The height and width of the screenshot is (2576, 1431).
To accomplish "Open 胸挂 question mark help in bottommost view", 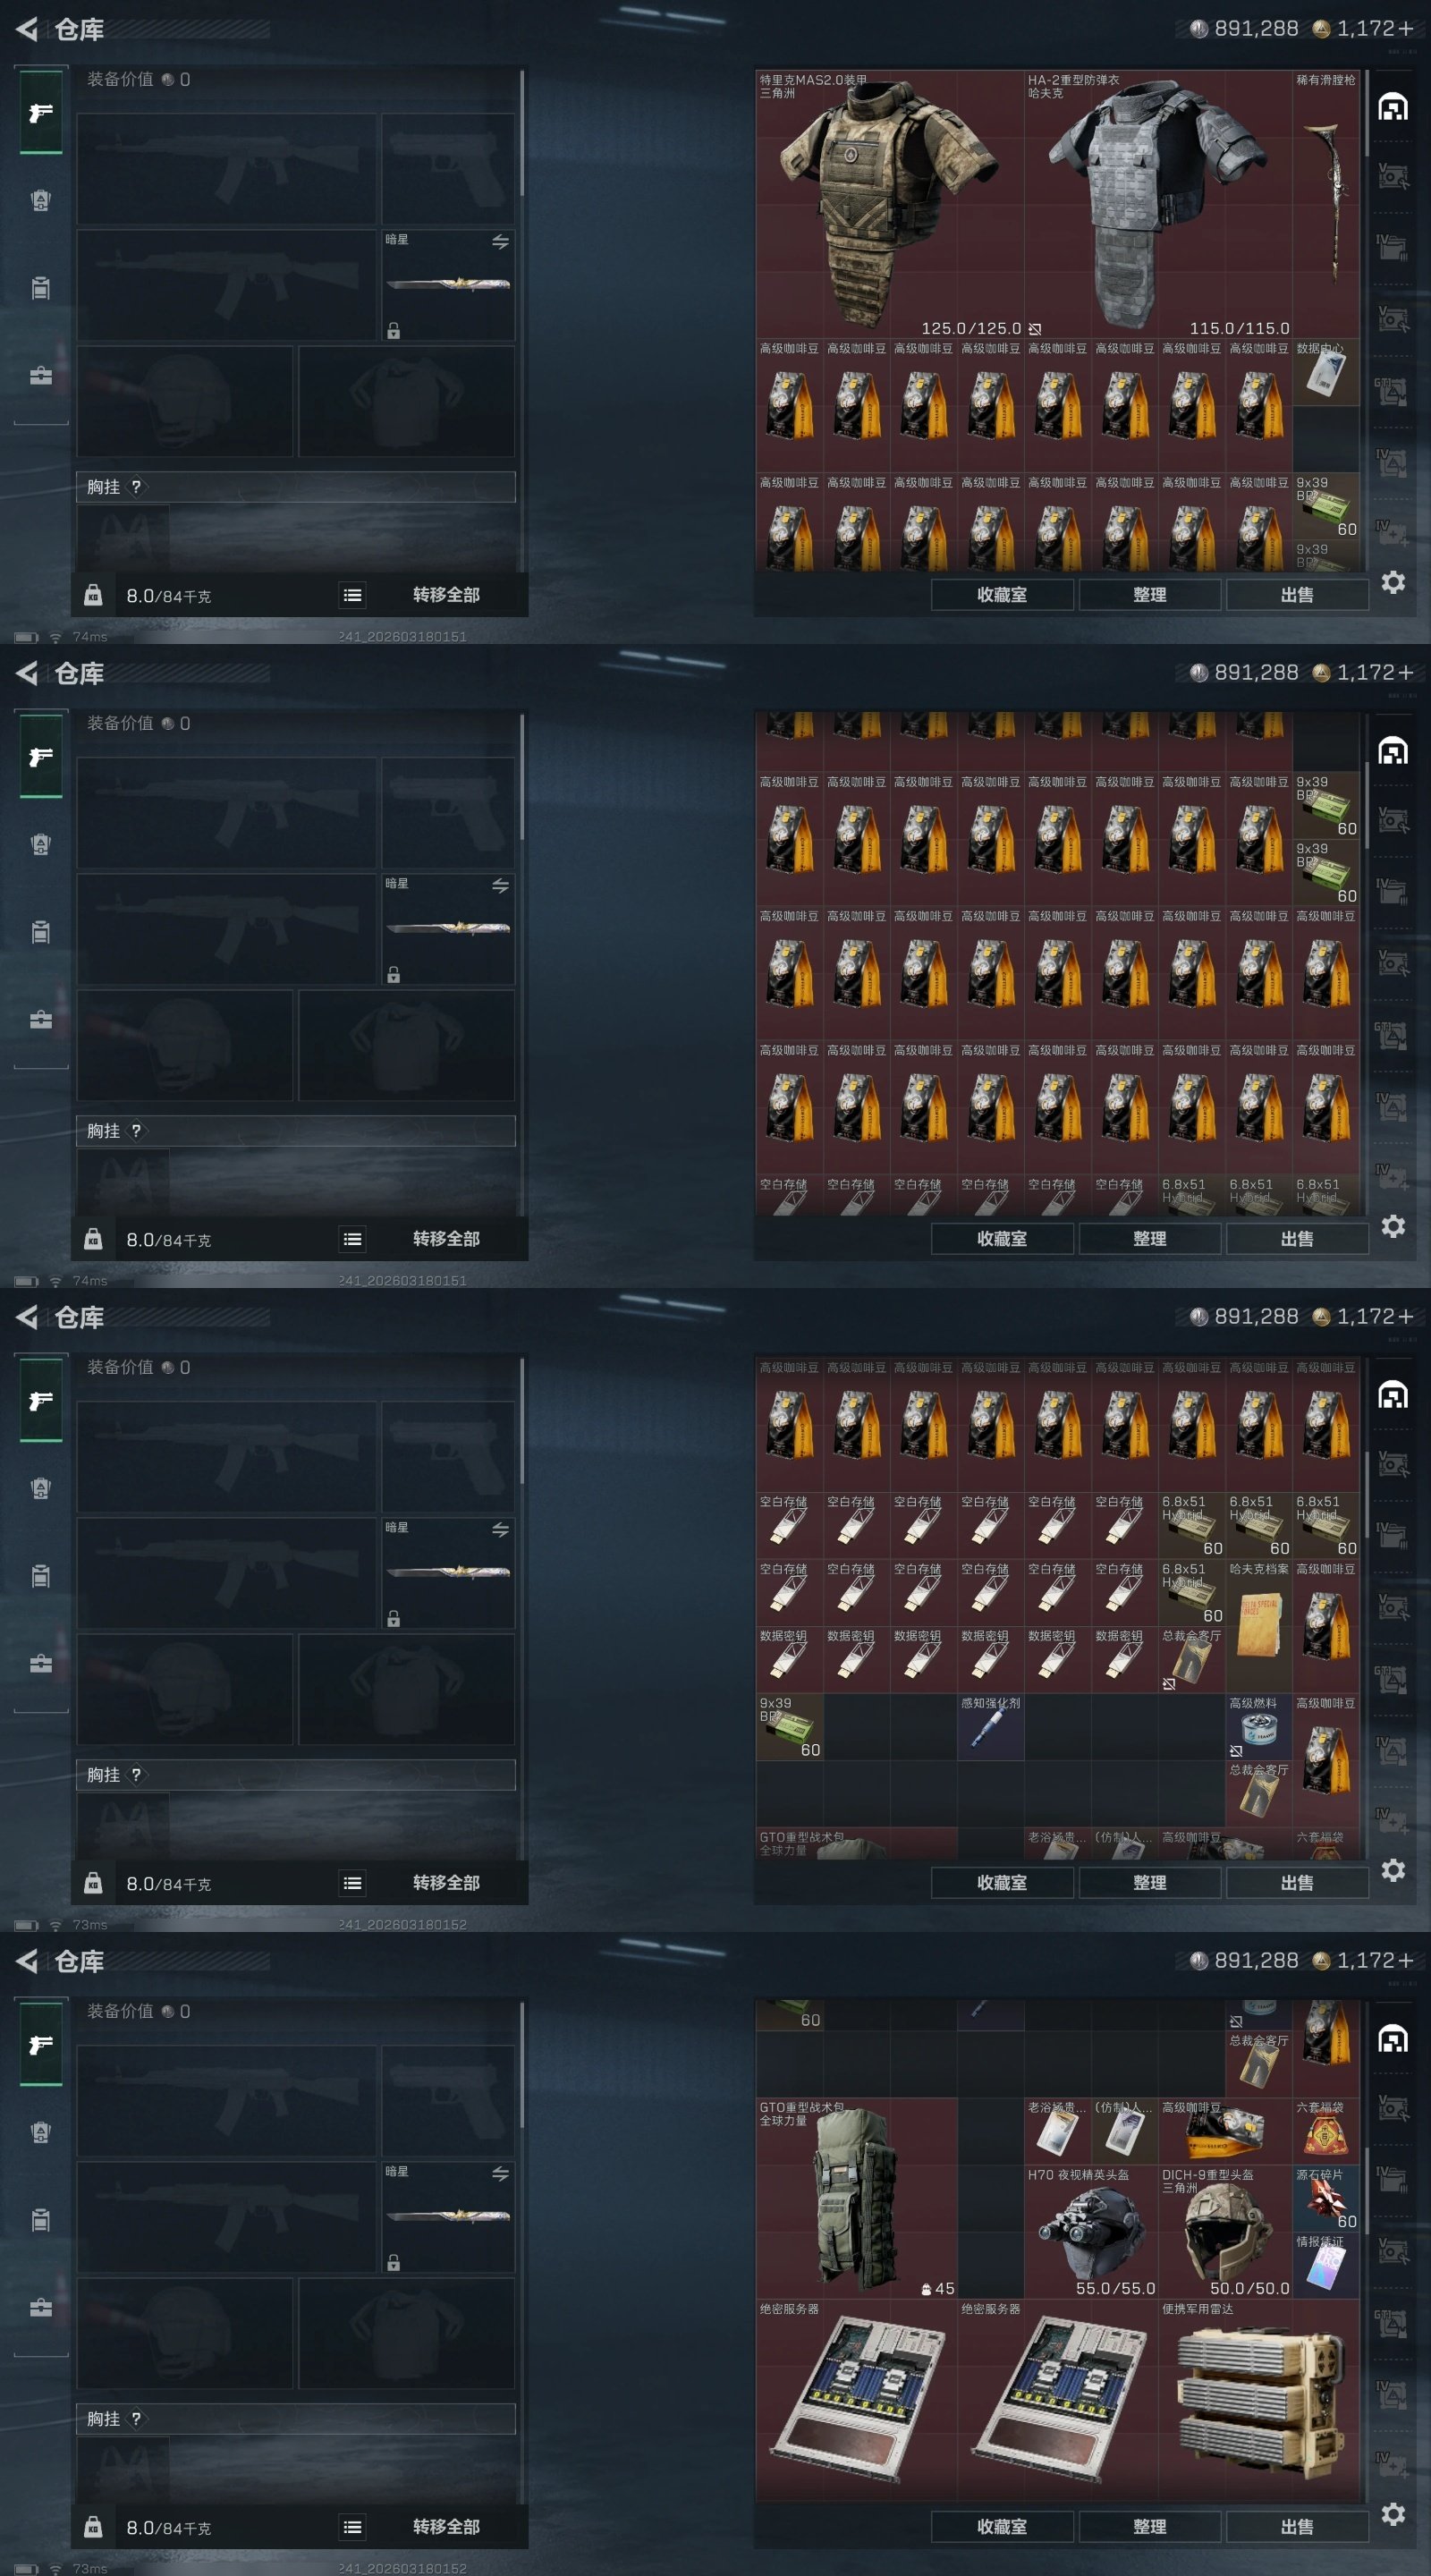I will click(x=136, y=2419).
